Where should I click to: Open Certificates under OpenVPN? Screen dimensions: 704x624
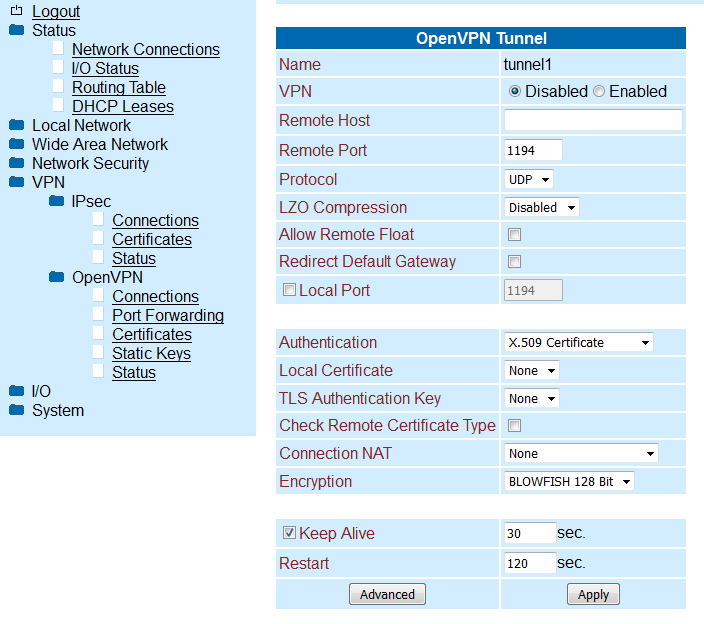click(152, 334)
